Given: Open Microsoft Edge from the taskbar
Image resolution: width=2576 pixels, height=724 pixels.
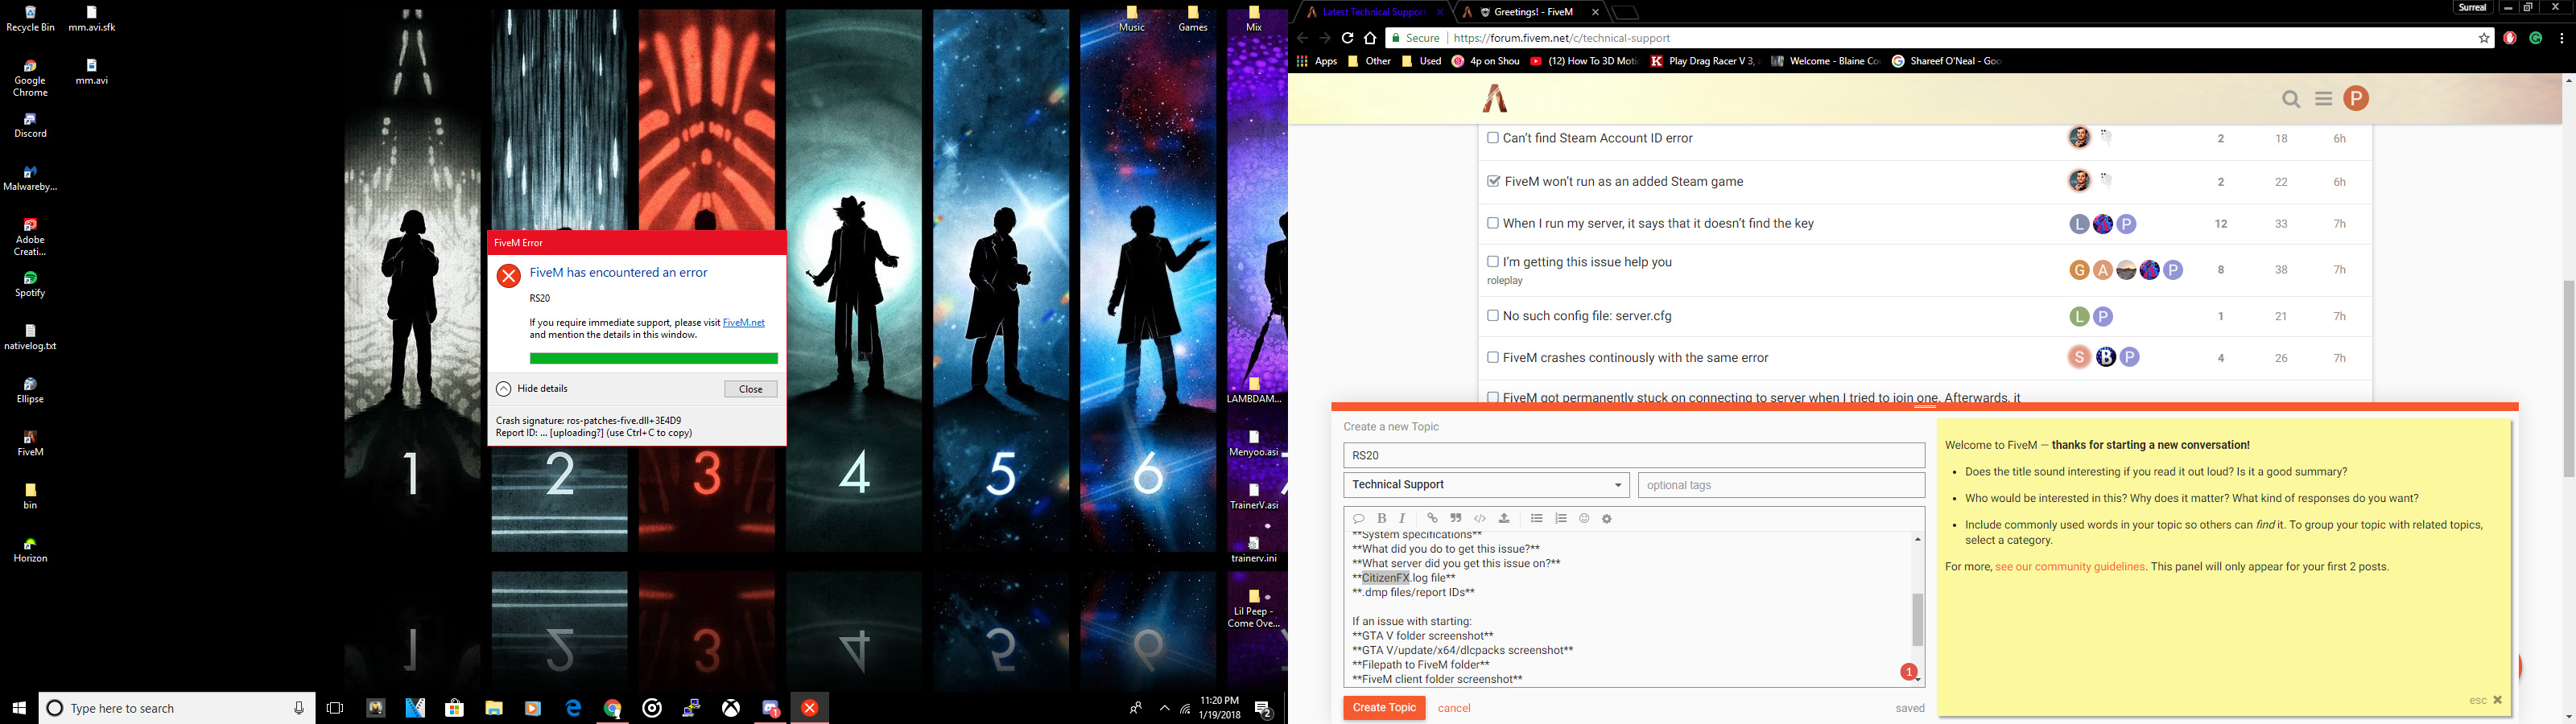Looking at the screenshot, I should coord(574,708).
